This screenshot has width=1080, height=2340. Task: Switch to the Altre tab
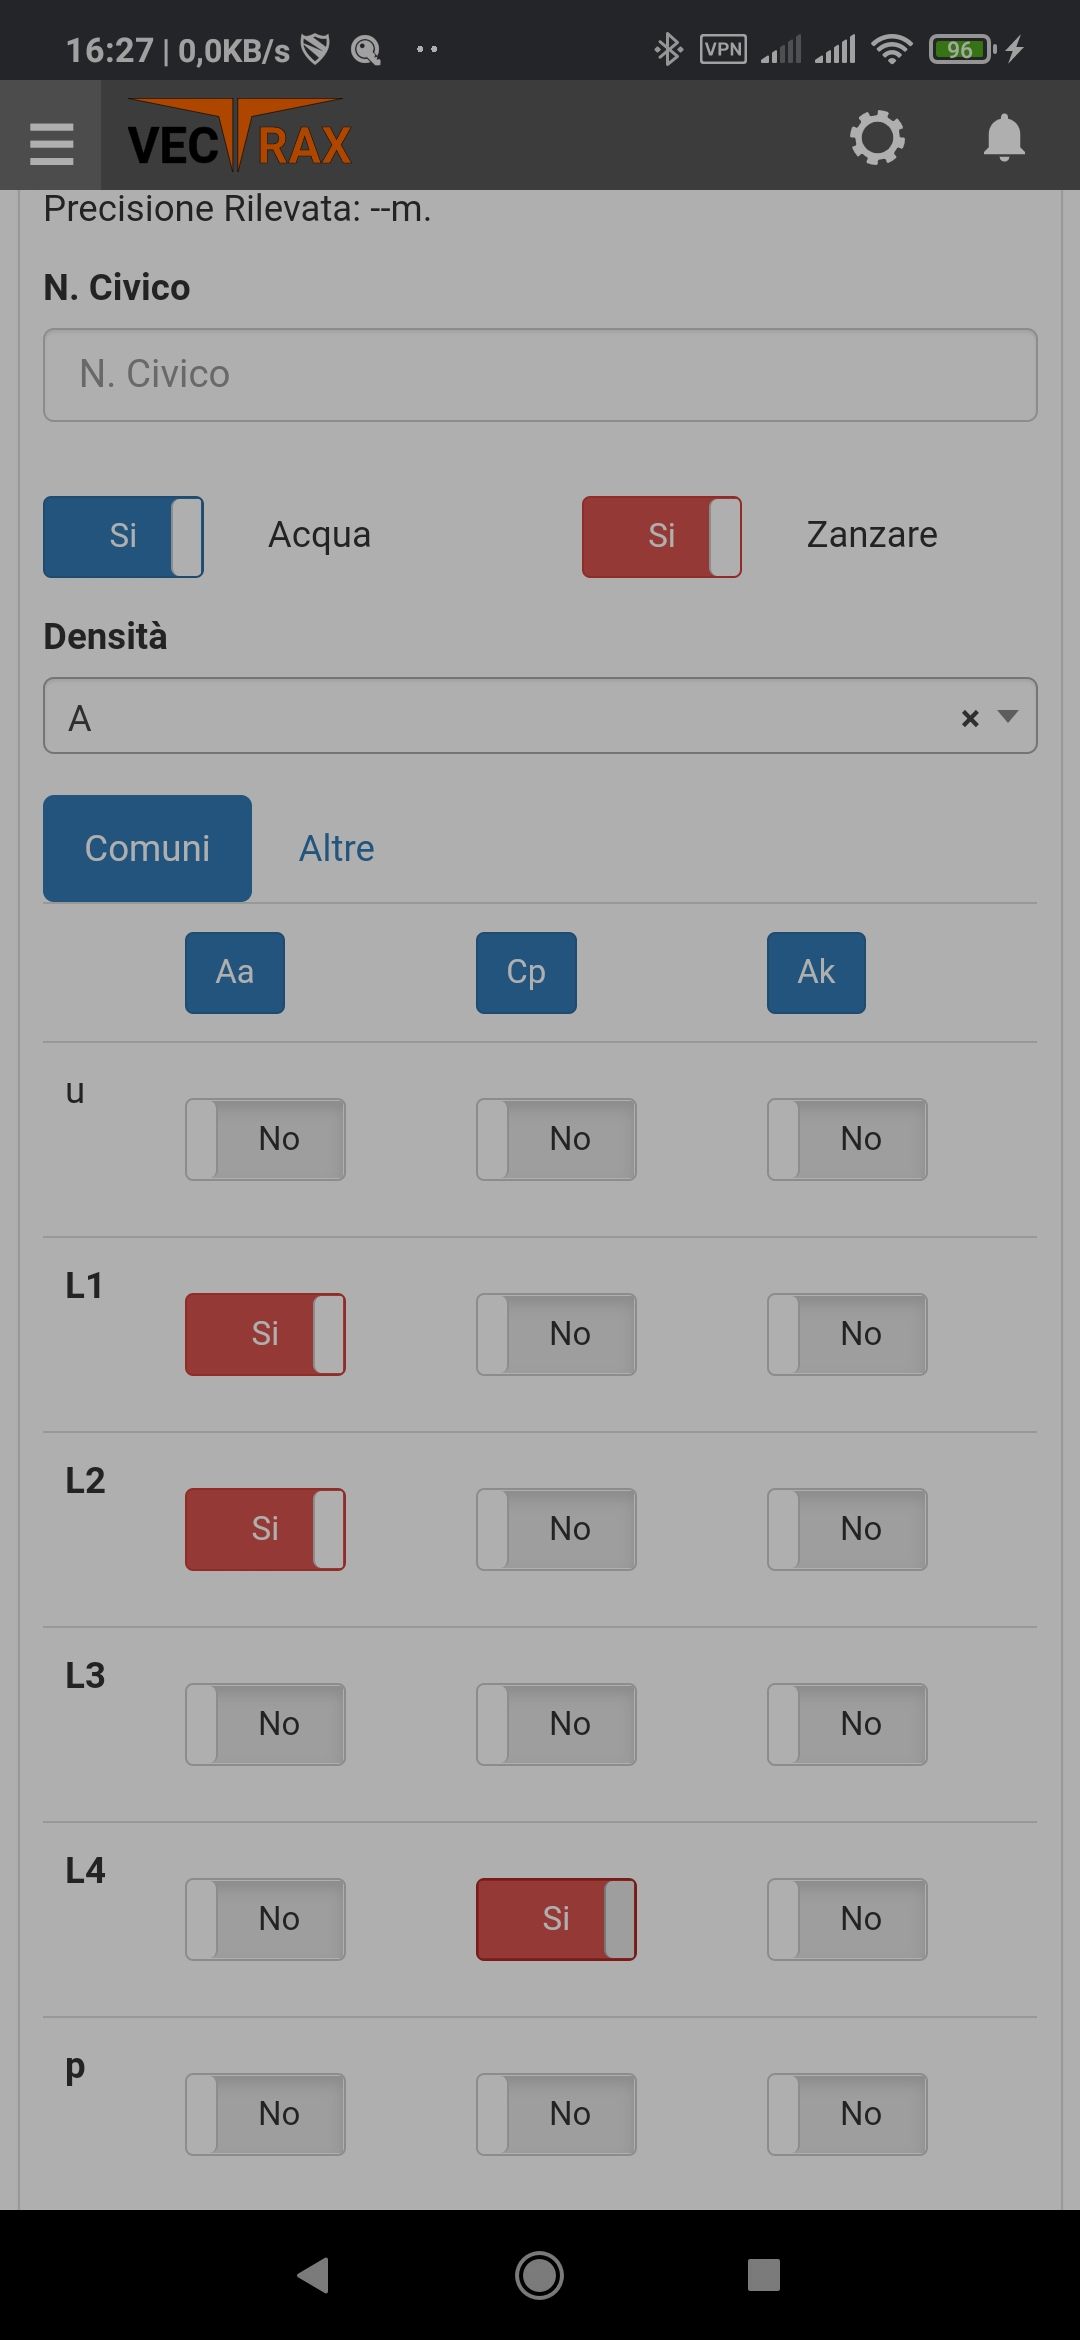pos(337,848)
